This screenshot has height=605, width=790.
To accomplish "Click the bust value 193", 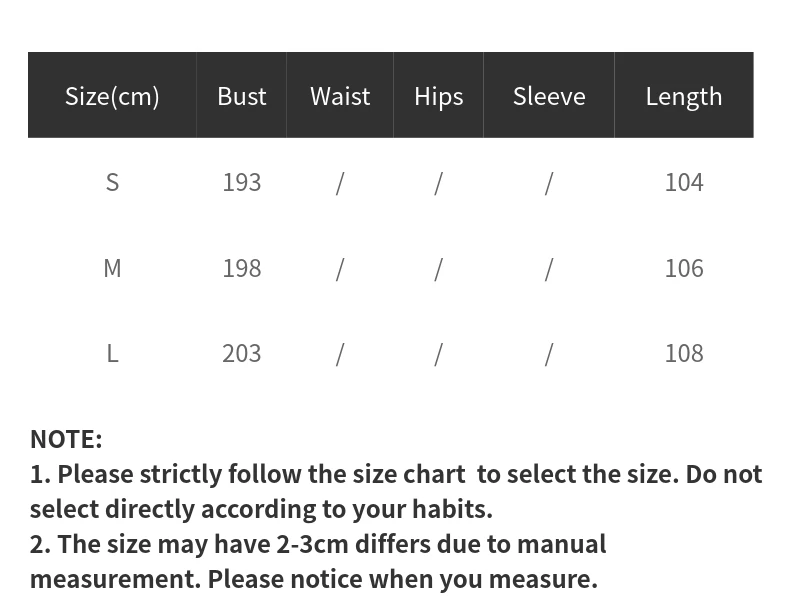I will tap(242, 182).
